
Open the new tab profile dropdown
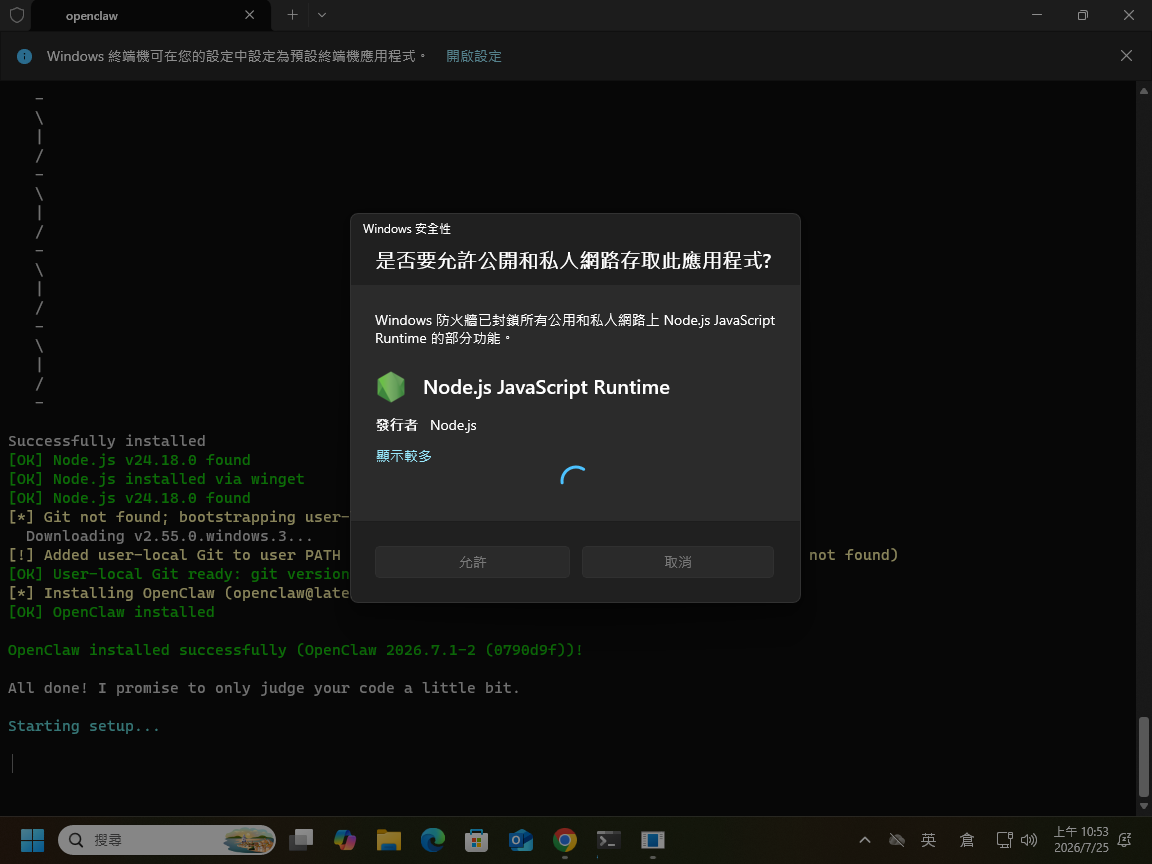click(322, 15)
